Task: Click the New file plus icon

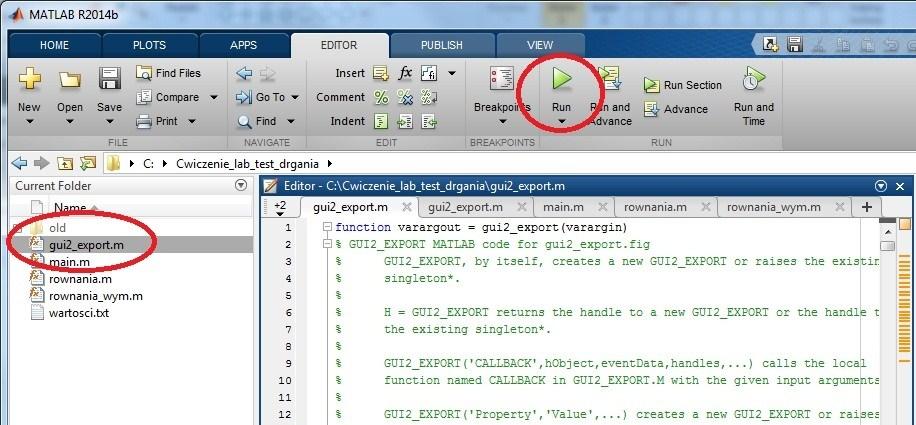Action: pos(29,78)
